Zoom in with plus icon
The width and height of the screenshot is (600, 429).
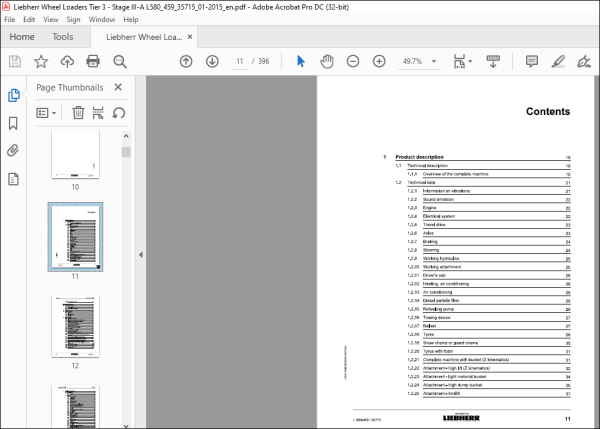point(379,61)
